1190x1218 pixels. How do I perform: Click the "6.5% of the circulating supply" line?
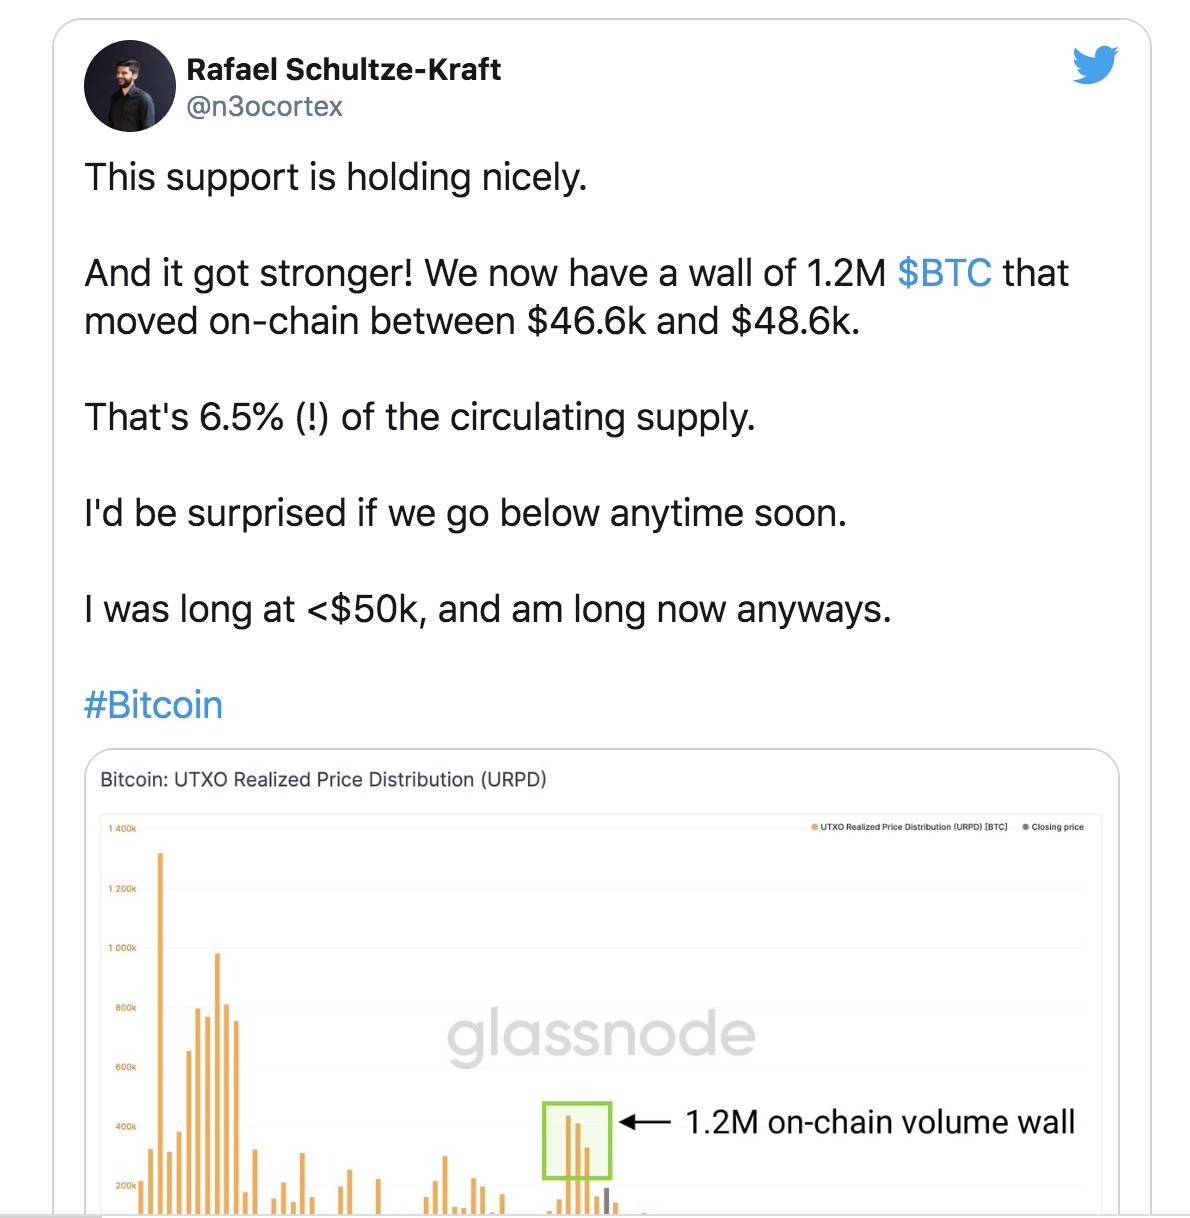(x=419, y=417)
